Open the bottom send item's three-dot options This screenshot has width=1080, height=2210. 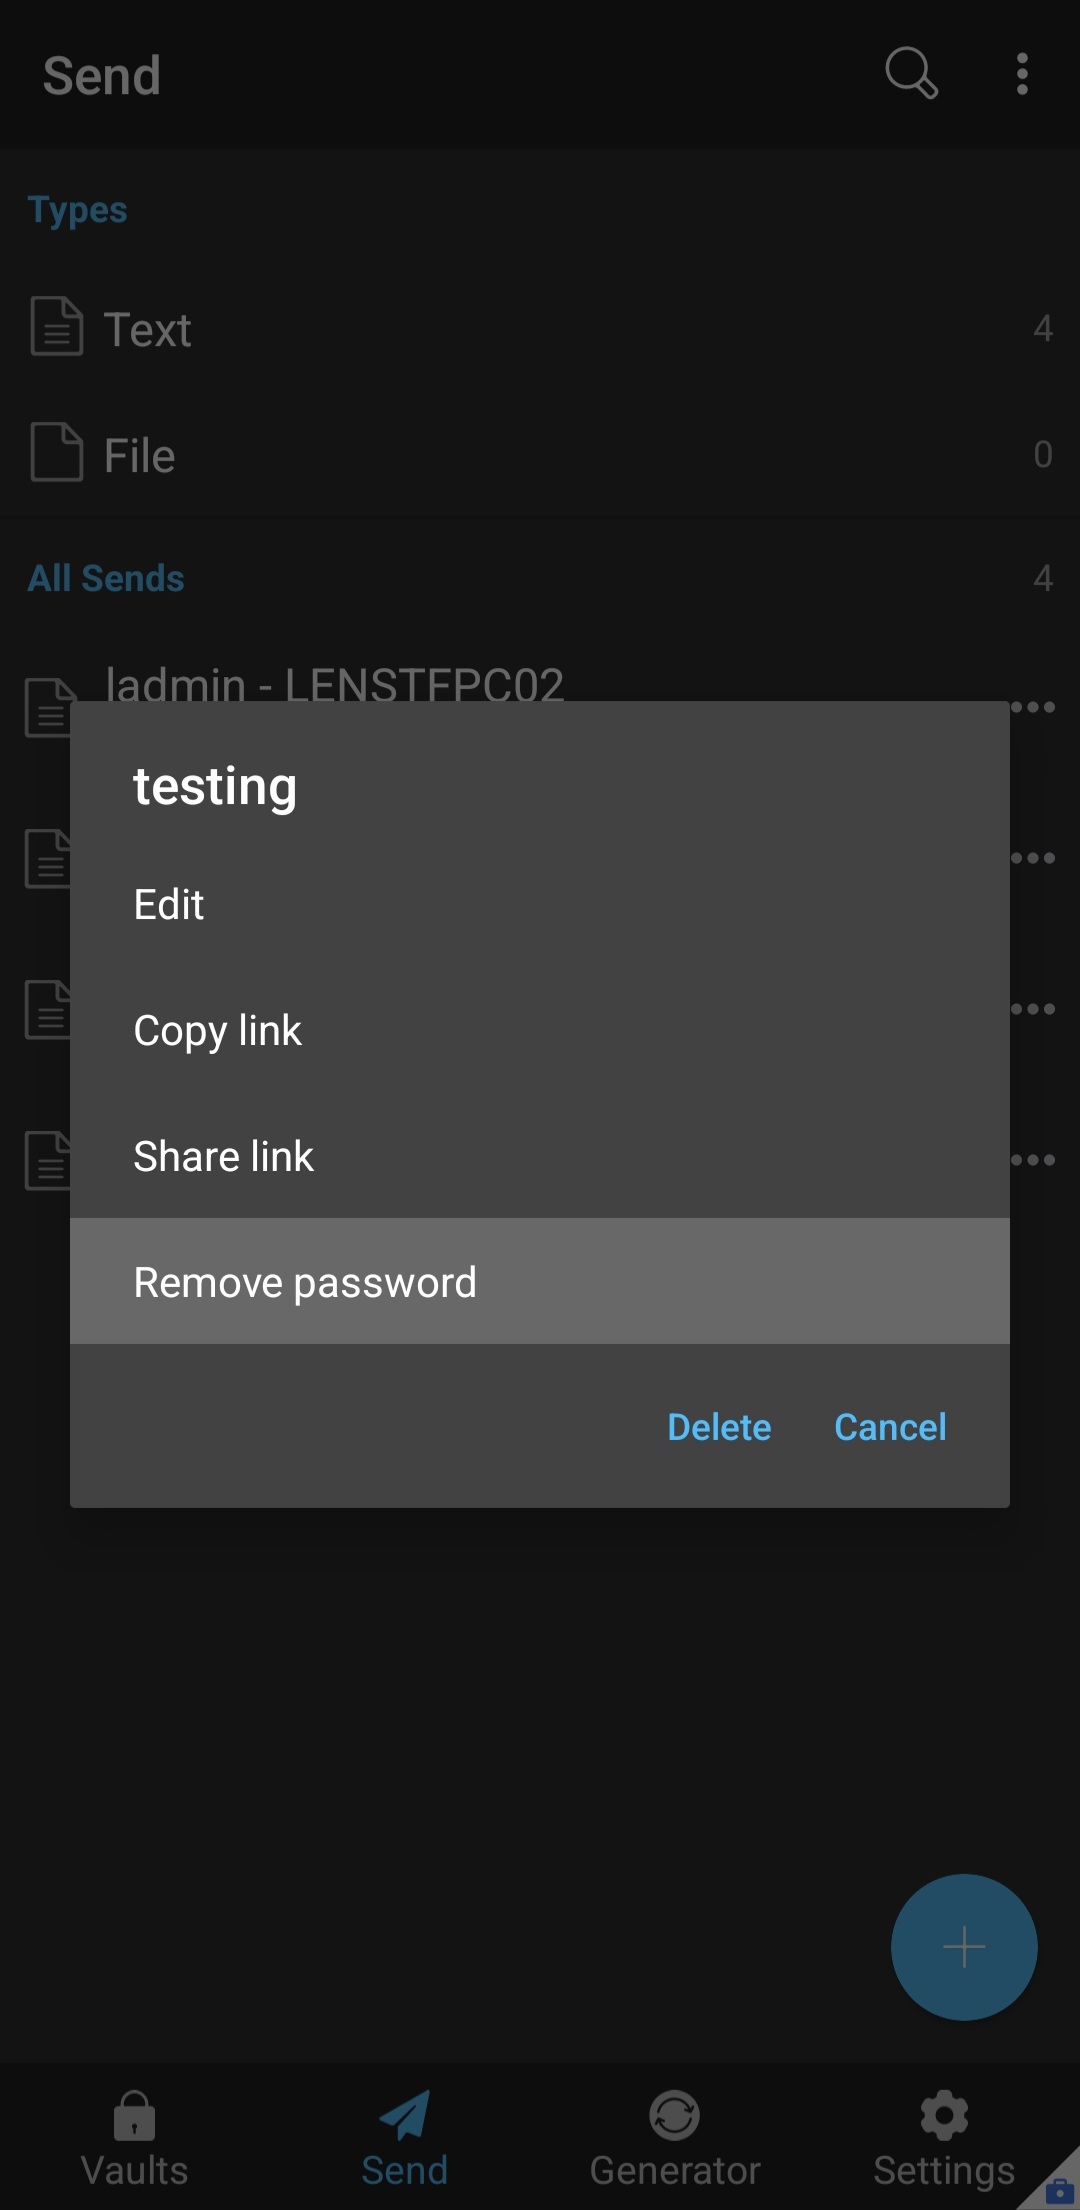tap(1035, 1158)
